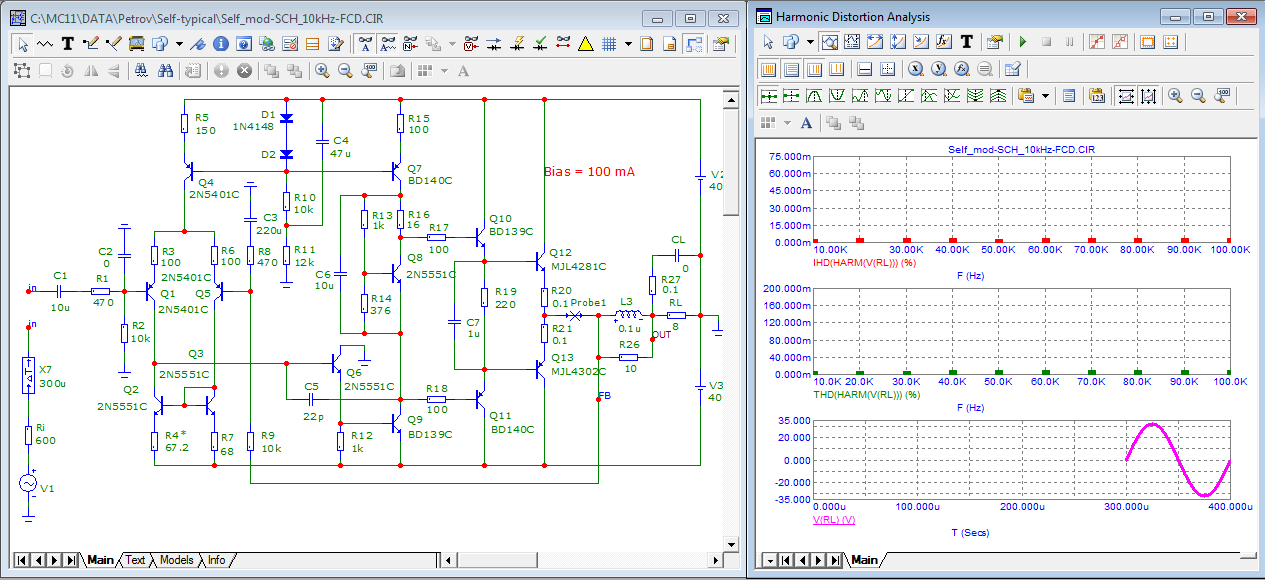1265x580 pixels.
Task: Click the fx function icon in analysis toolbar
Action: [x=943, y=42]
